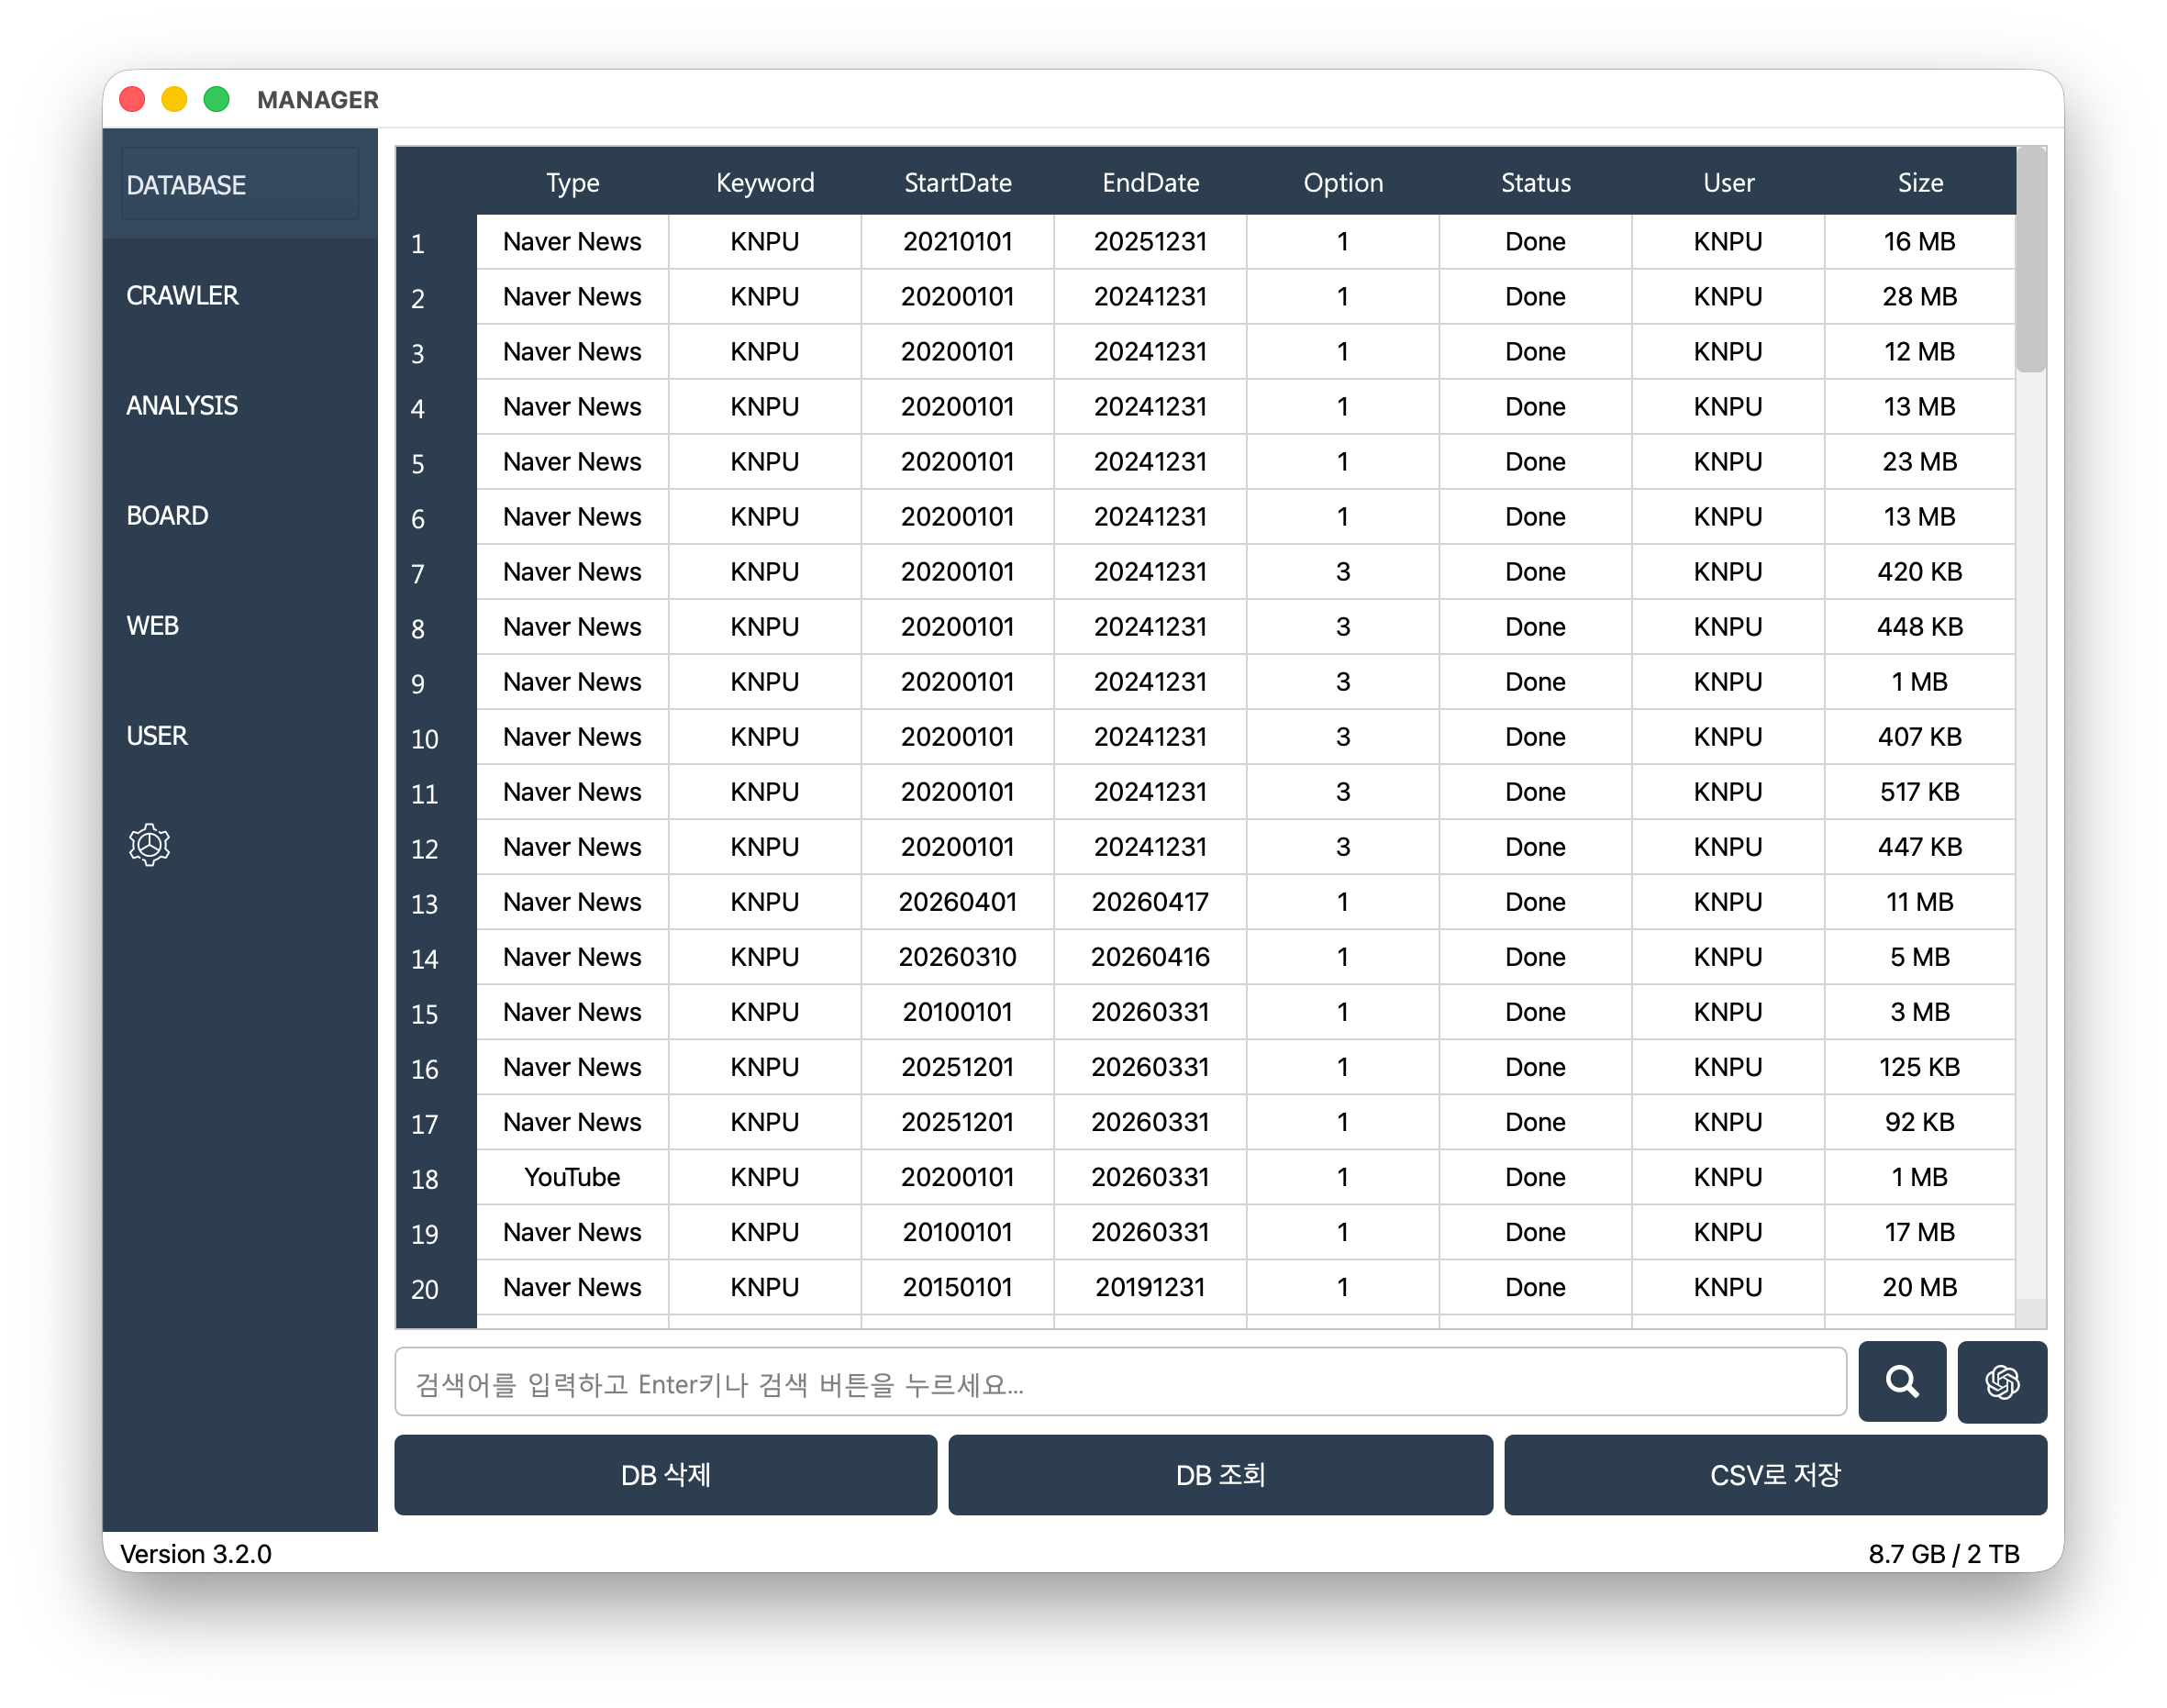Click the 20 MB size cell
This screenshot has width=2167, height=1708.
(1919, 1287)
